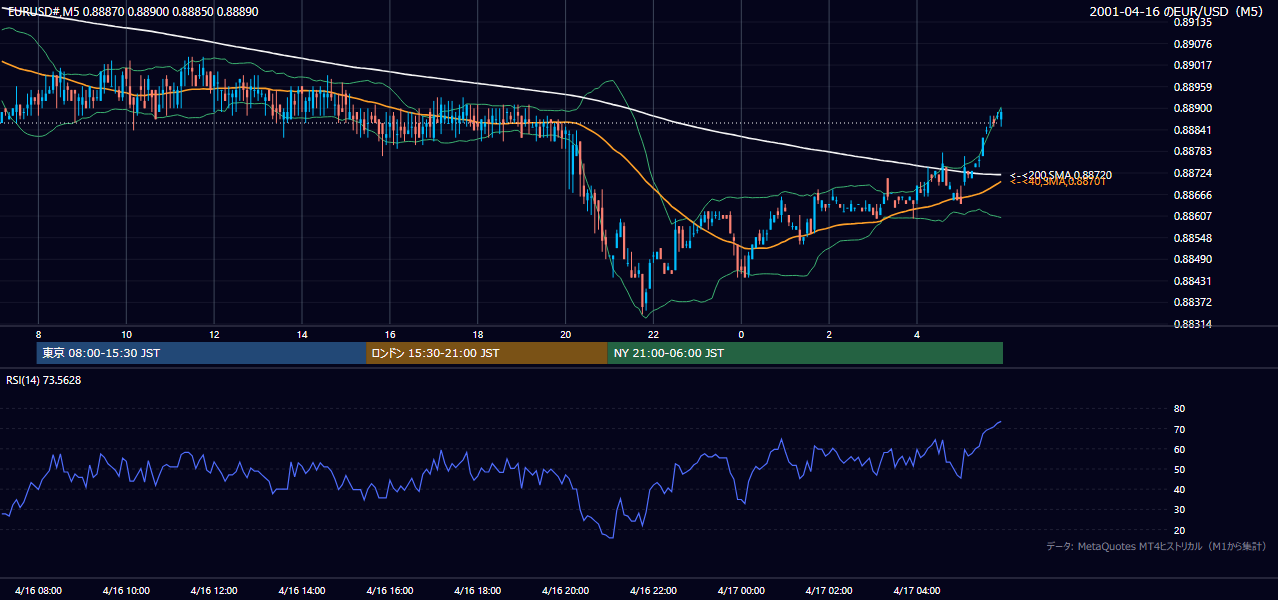Click hour label 10 on chart time axis

[126, 334]
